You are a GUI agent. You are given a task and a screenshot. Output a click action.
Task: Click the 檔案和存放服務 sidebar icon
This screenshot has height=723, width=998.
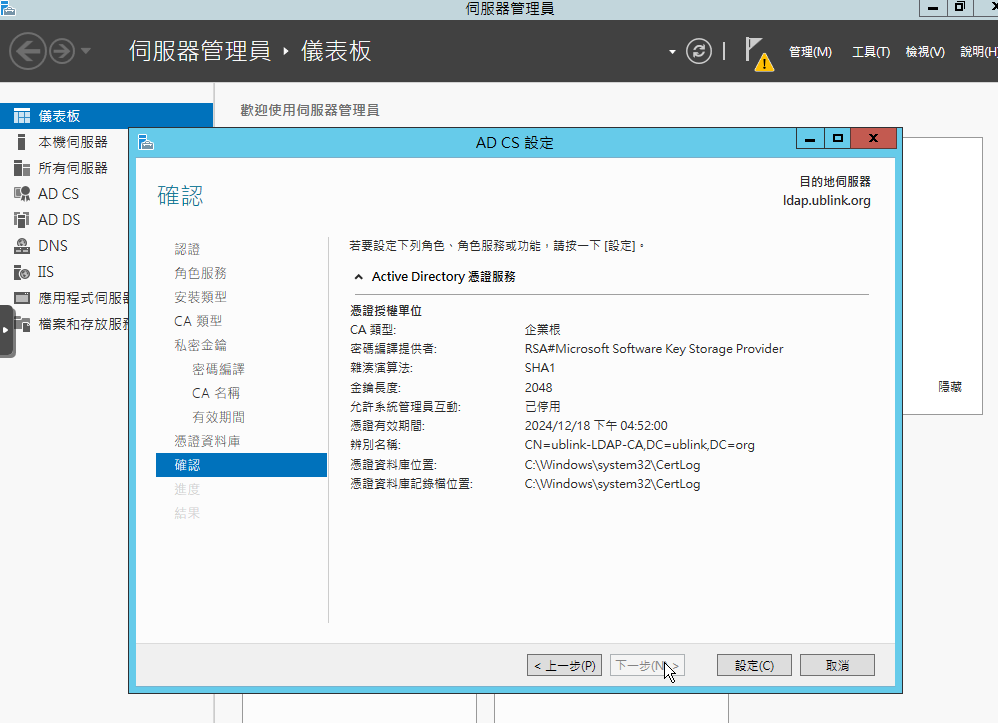pos(23,324)
